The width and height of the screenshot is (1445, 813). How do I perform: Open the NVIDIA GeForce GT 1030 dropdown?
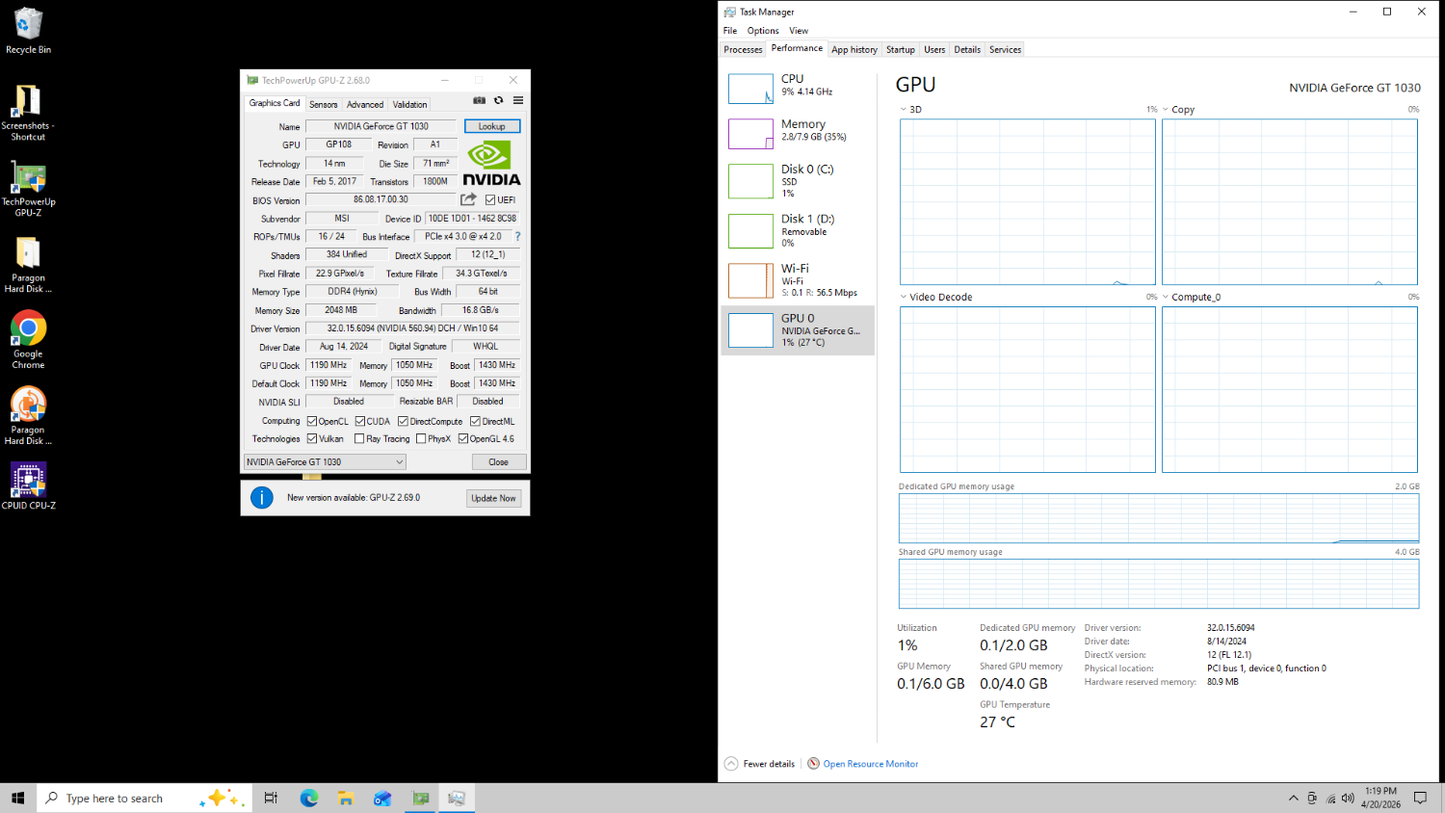(x=325, y=462)
